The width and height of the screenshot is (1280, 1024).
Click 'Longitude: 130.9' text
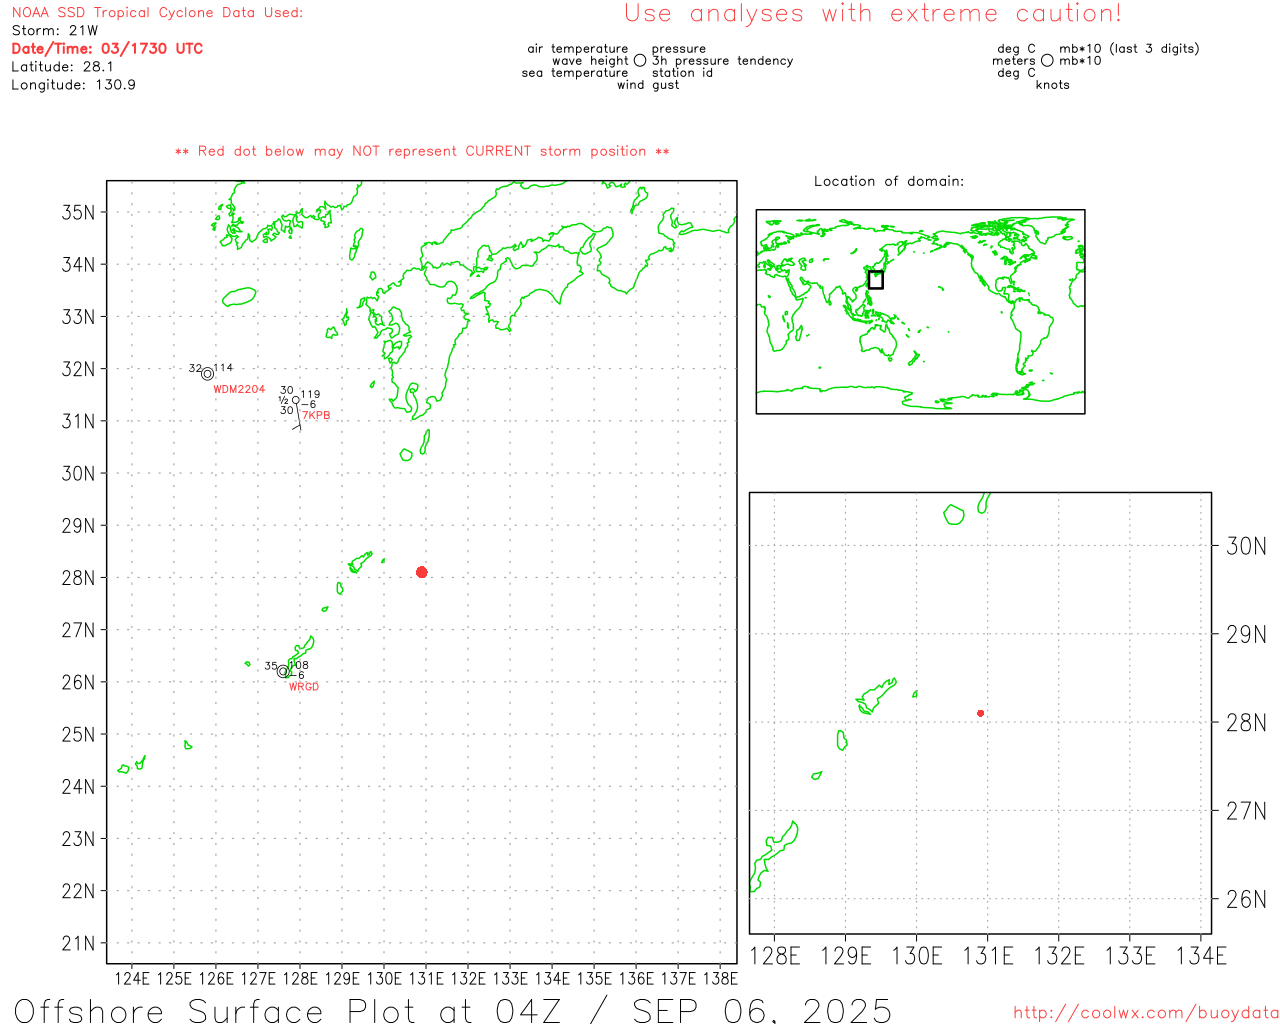[x=73, y=85]
